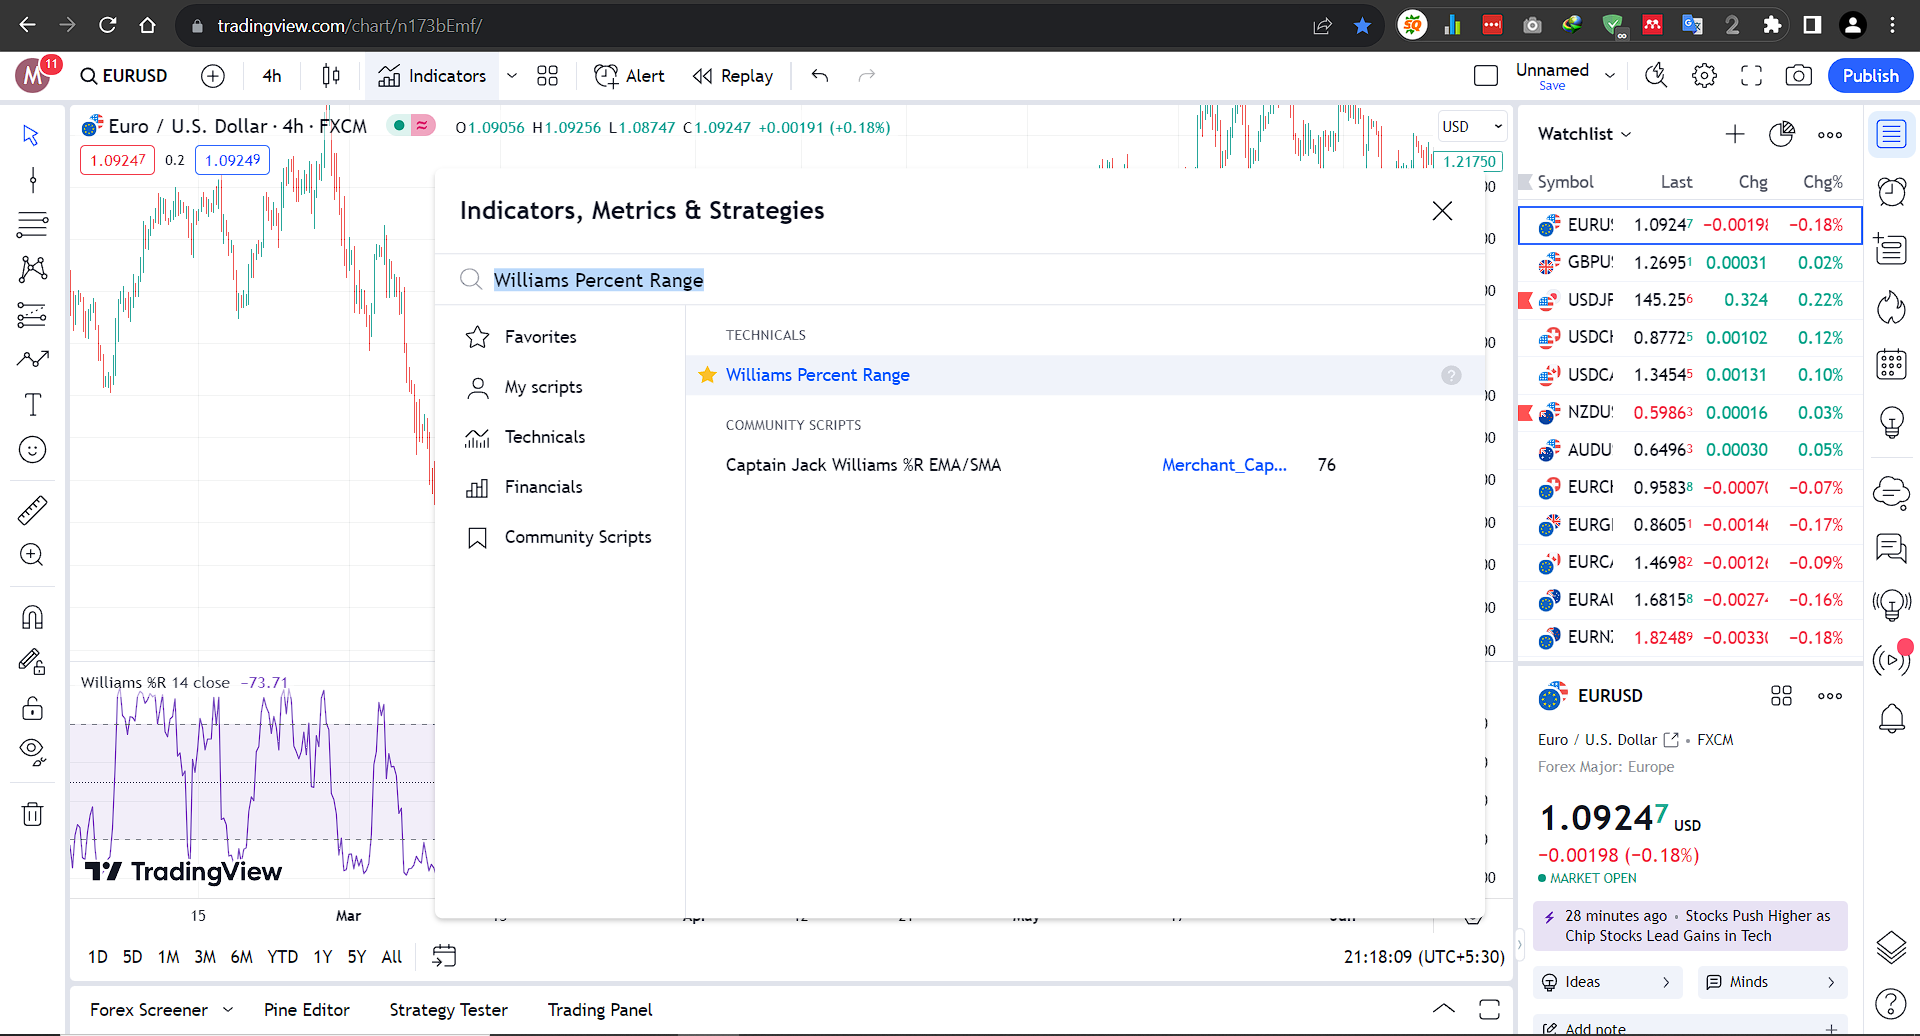Open advanced view pie icon in watchlist
Image resolution: width=1920 pixels, height=1036 pixels.
(1782, 134)
